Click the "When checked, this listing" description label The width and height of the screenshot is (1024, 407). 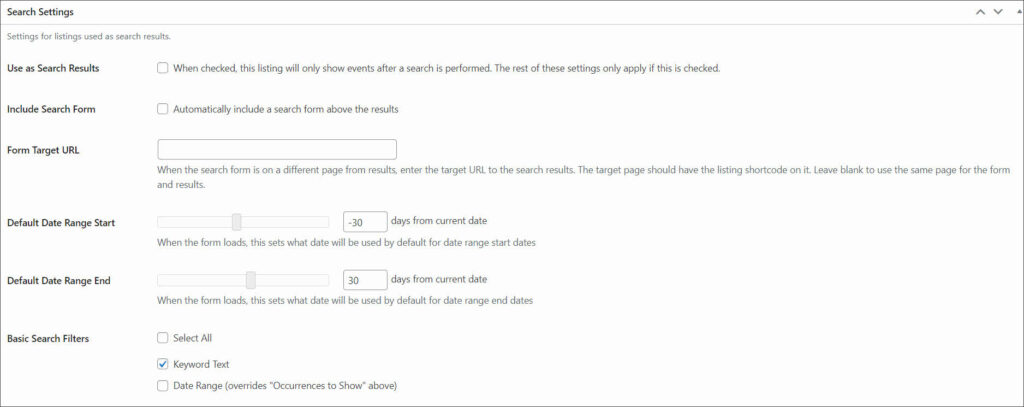point(447,68)
